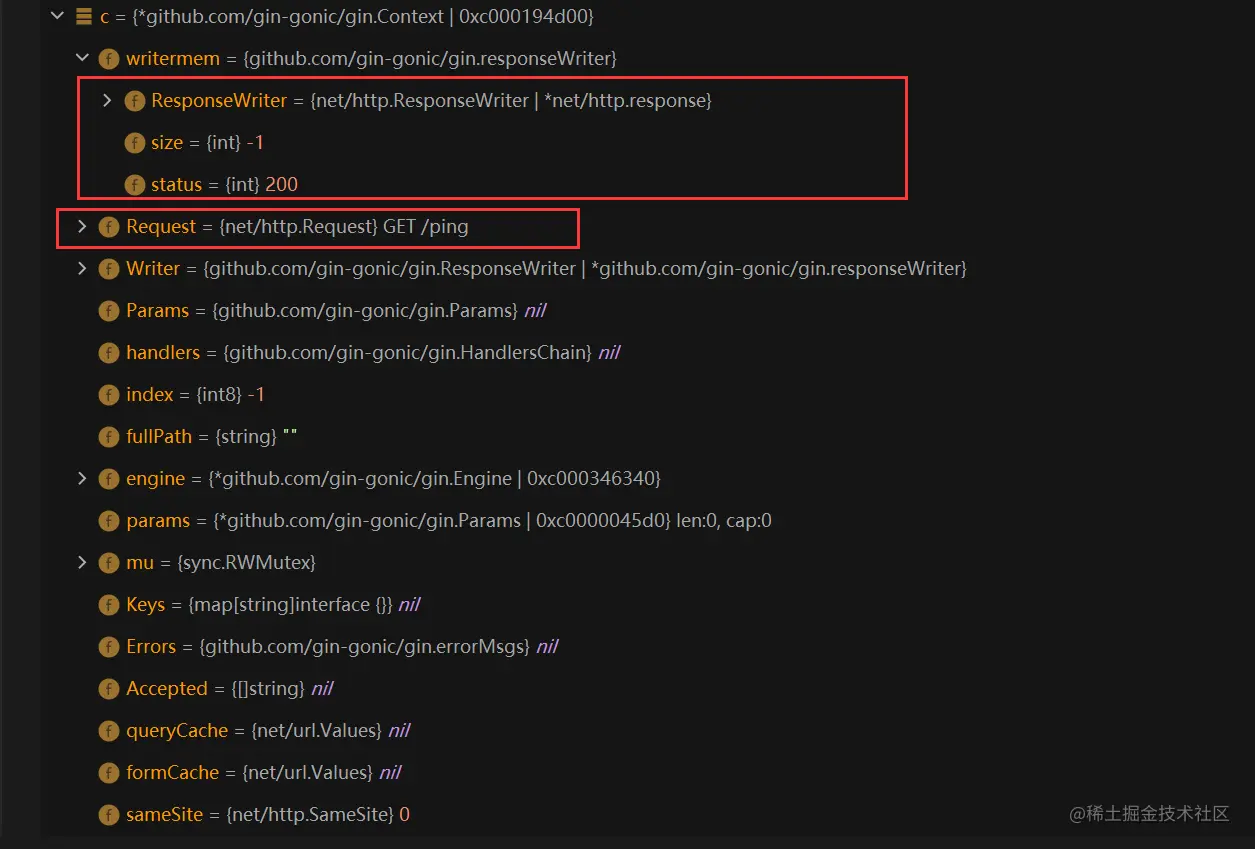
Task: Collapse the writermem field node
Action: tap(82, 59)
